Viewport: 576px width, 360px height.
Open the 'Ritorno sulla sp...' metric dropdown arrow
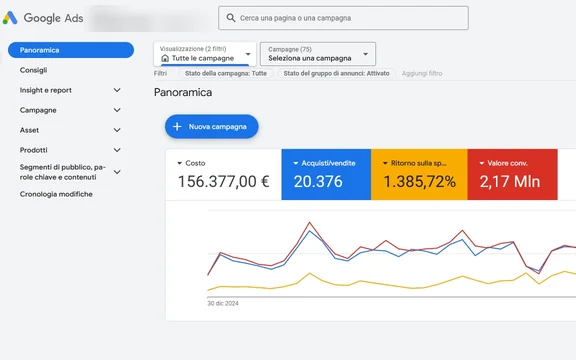(x=385, y=163)
